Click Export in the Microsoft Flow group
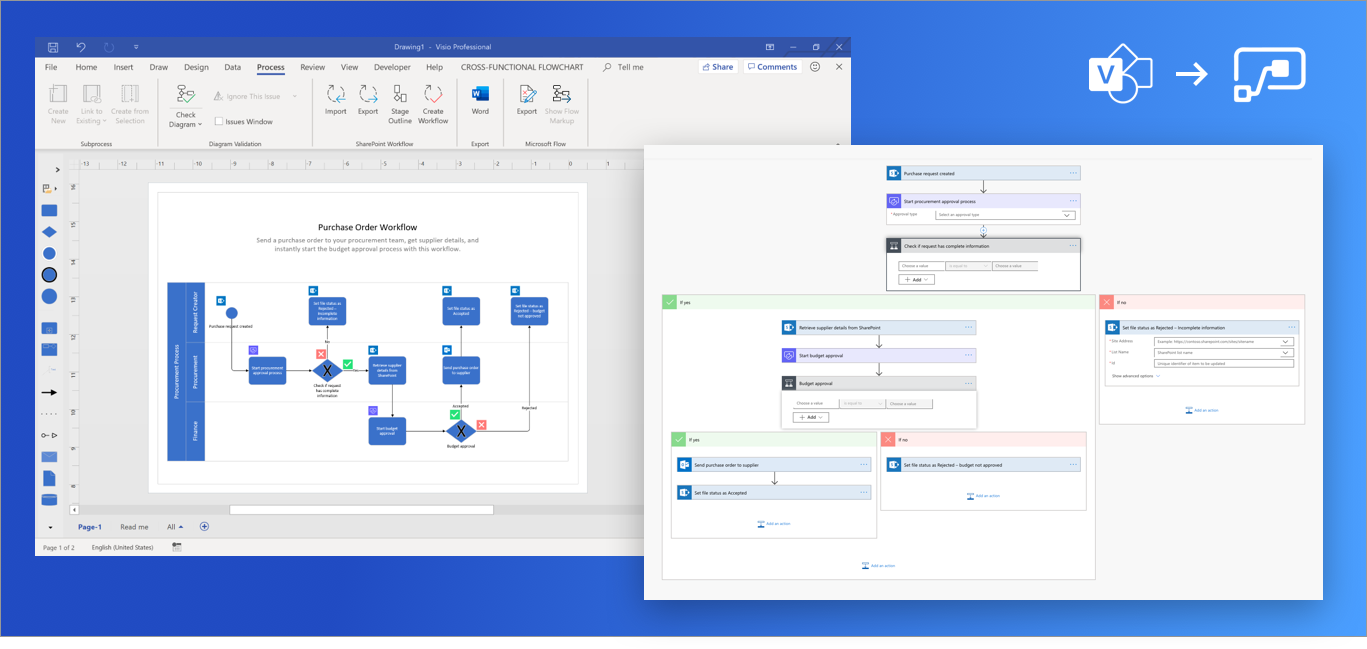 pos(526,97)
